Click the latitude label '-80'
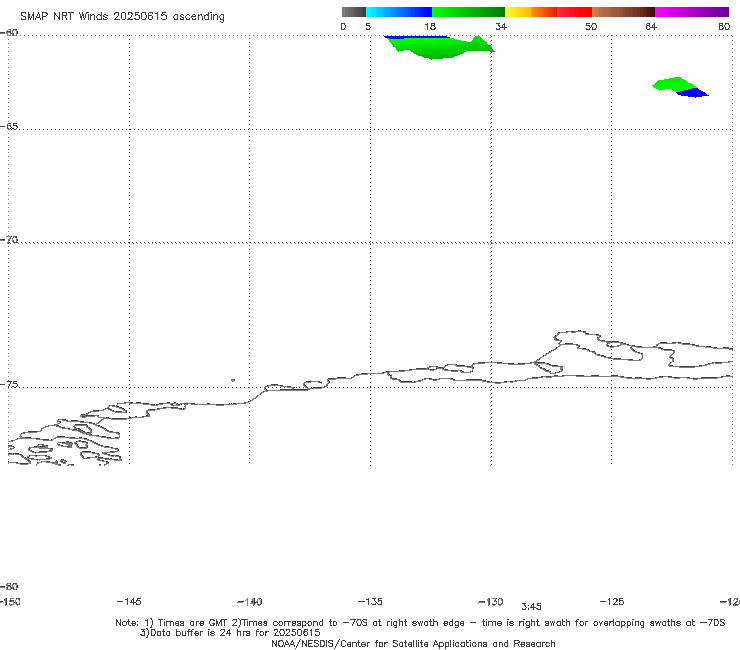 click(9, 587)
